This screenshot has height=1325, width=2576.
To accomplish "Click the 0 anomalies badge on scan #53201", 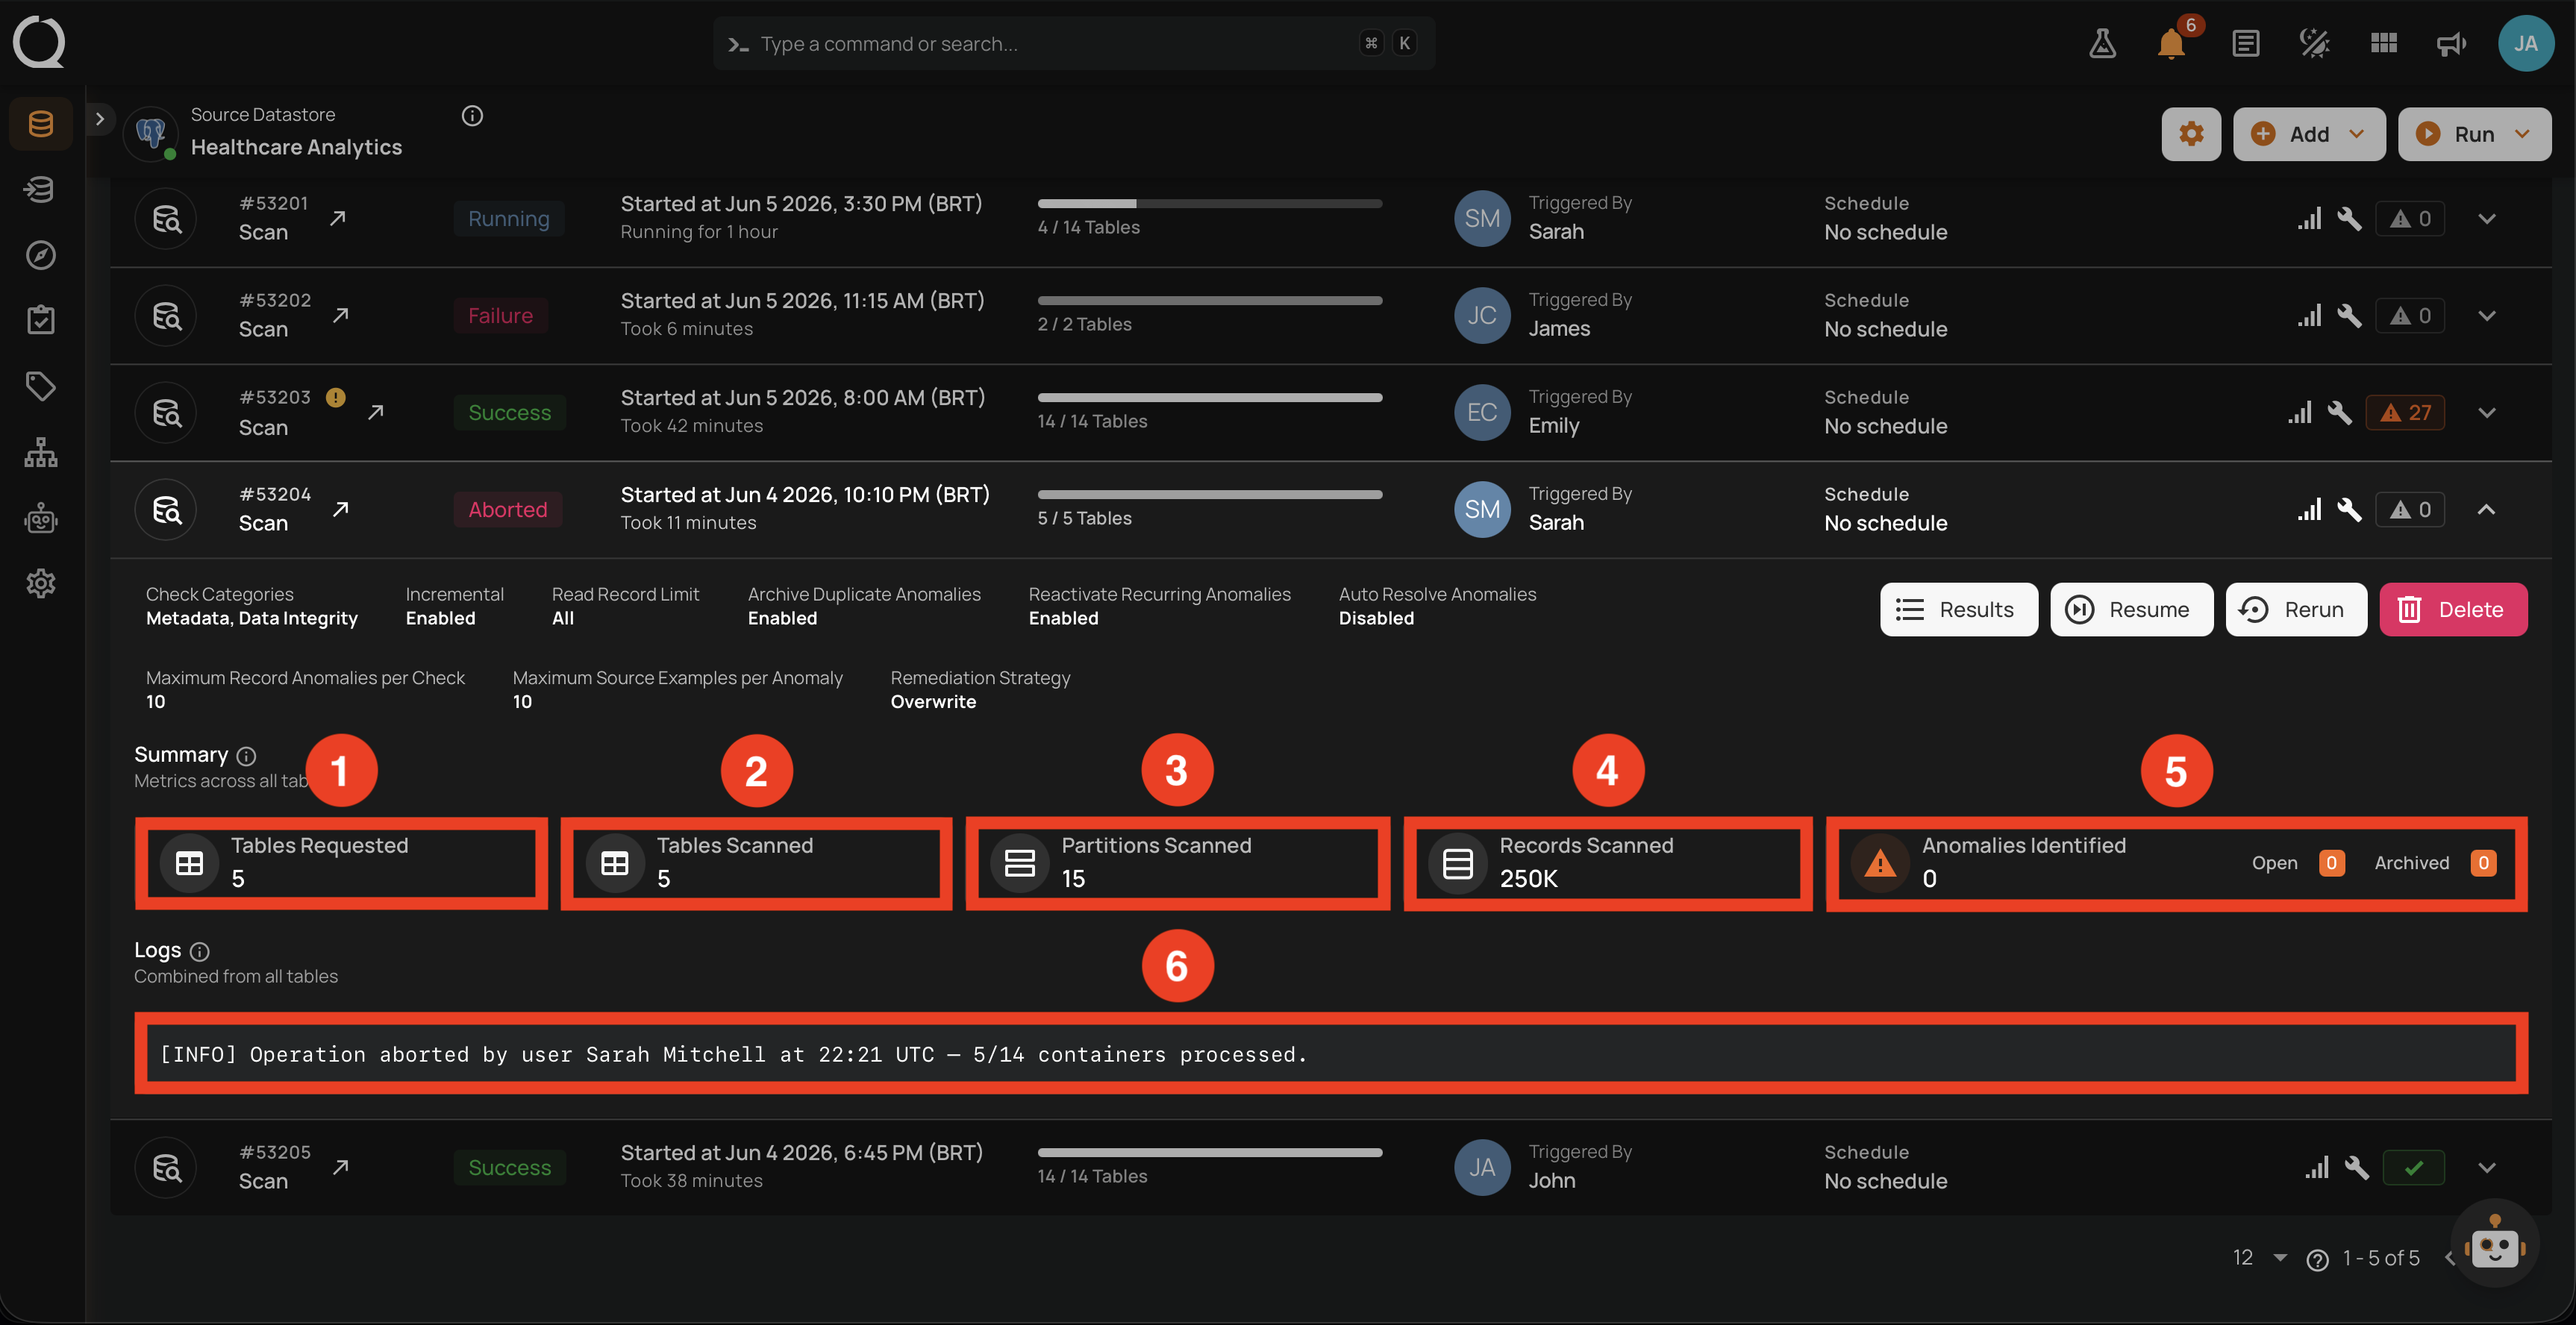I will tap(2410, 218).
